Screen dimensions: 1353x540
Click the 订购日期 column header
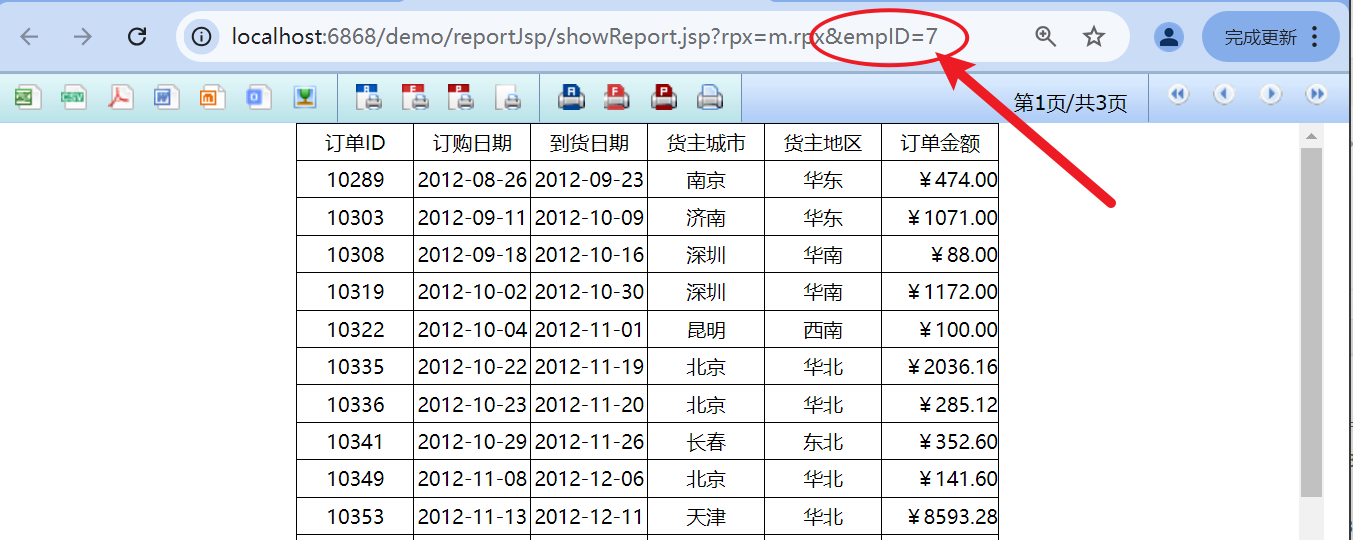tap(472, 143)
